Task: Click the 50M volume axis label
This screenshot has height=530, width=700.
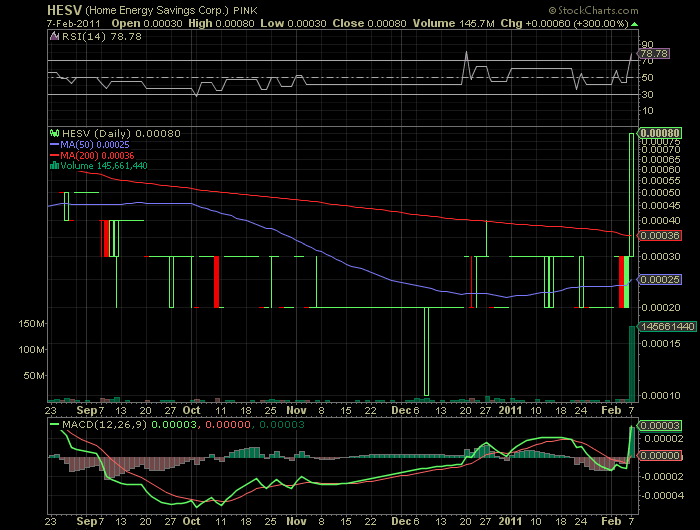Action: coord(33,375)
